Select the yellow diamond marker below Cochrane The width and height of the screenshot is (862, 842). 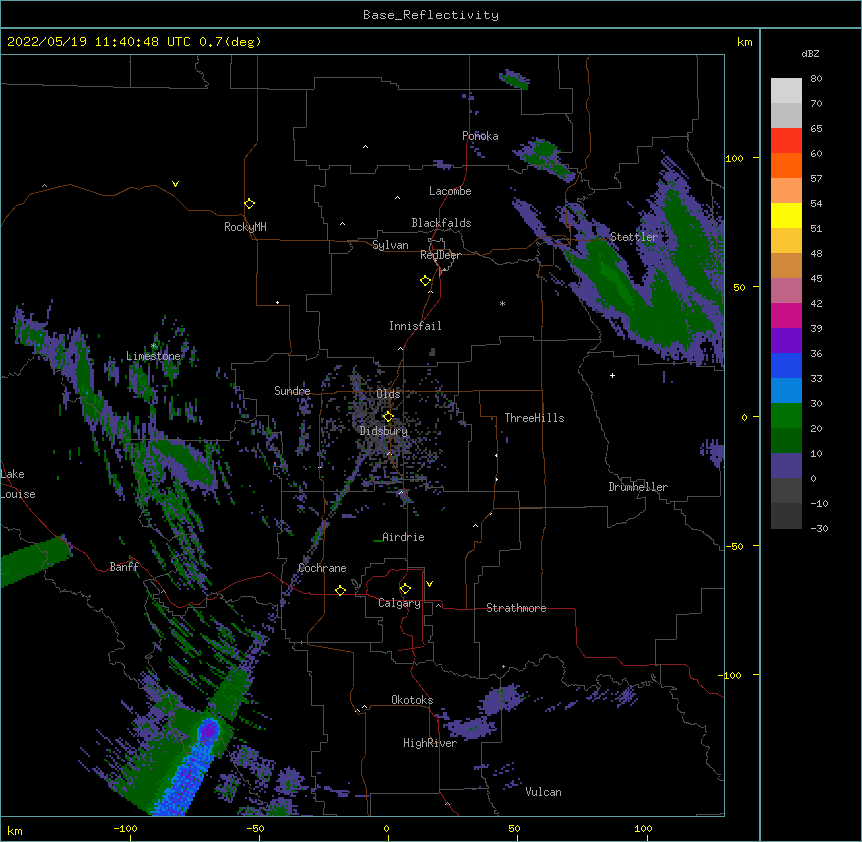pos(340,590)
